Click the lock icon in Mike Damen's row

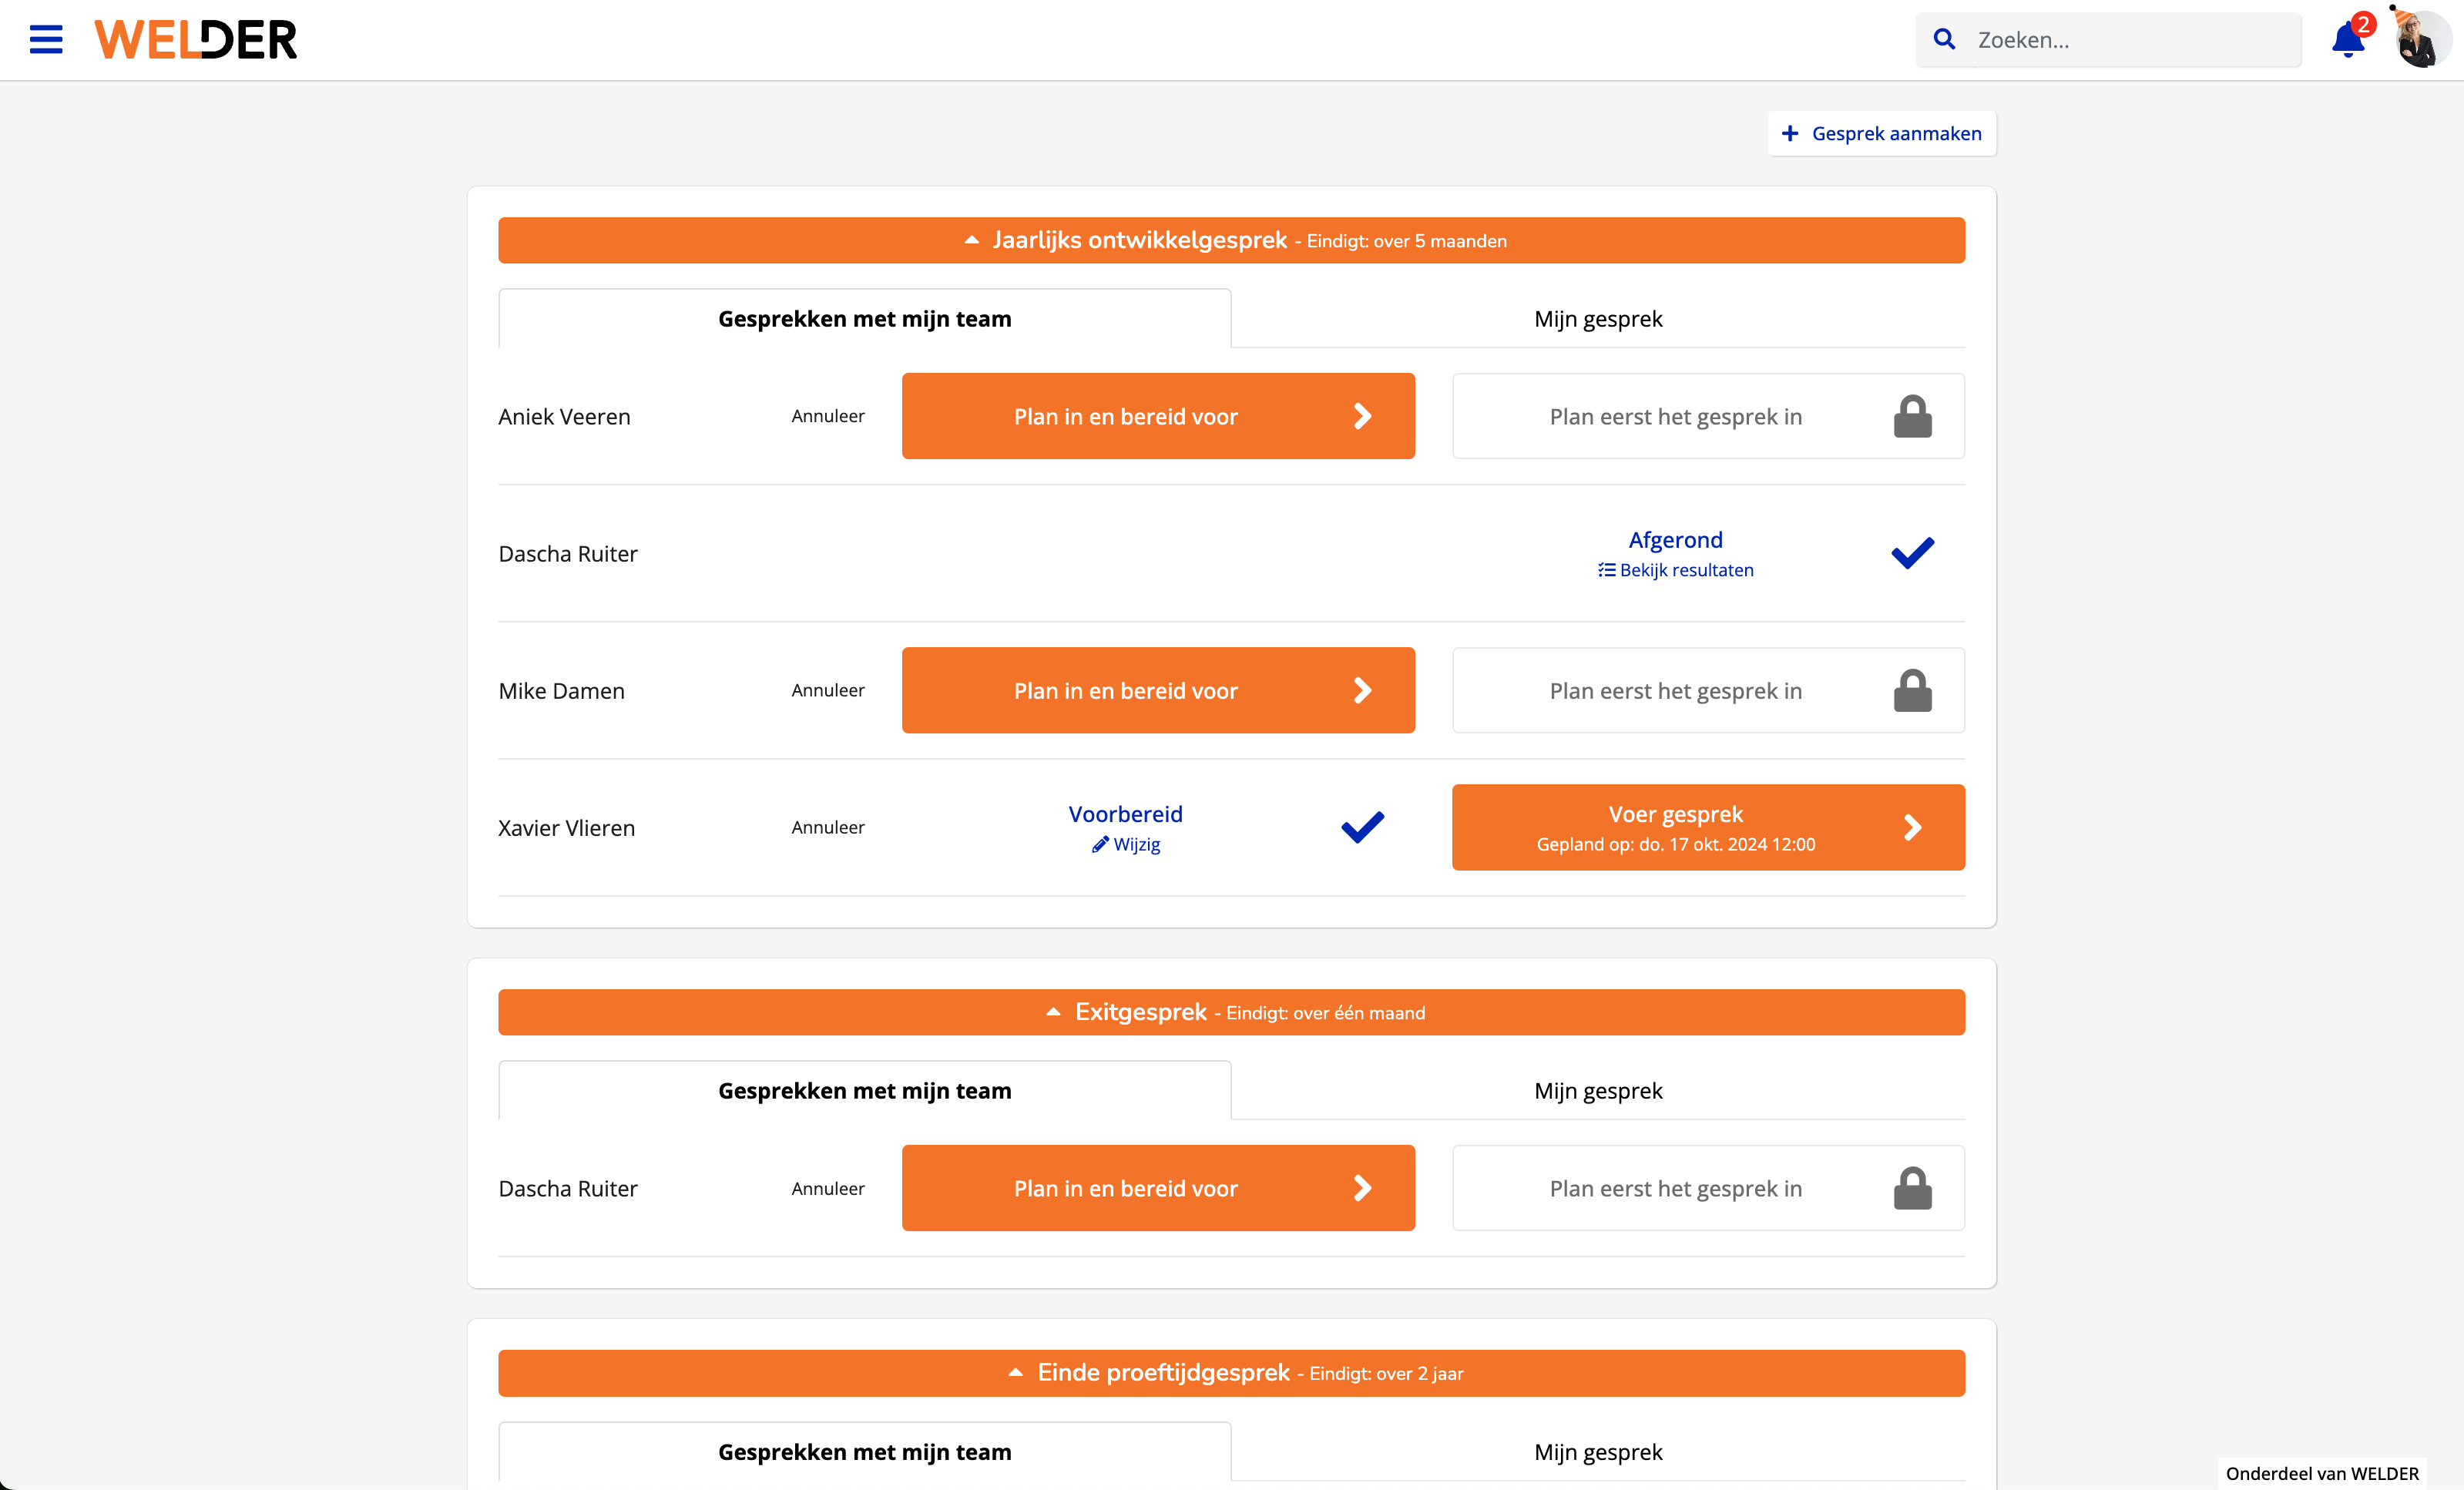tap(1912, 691)
